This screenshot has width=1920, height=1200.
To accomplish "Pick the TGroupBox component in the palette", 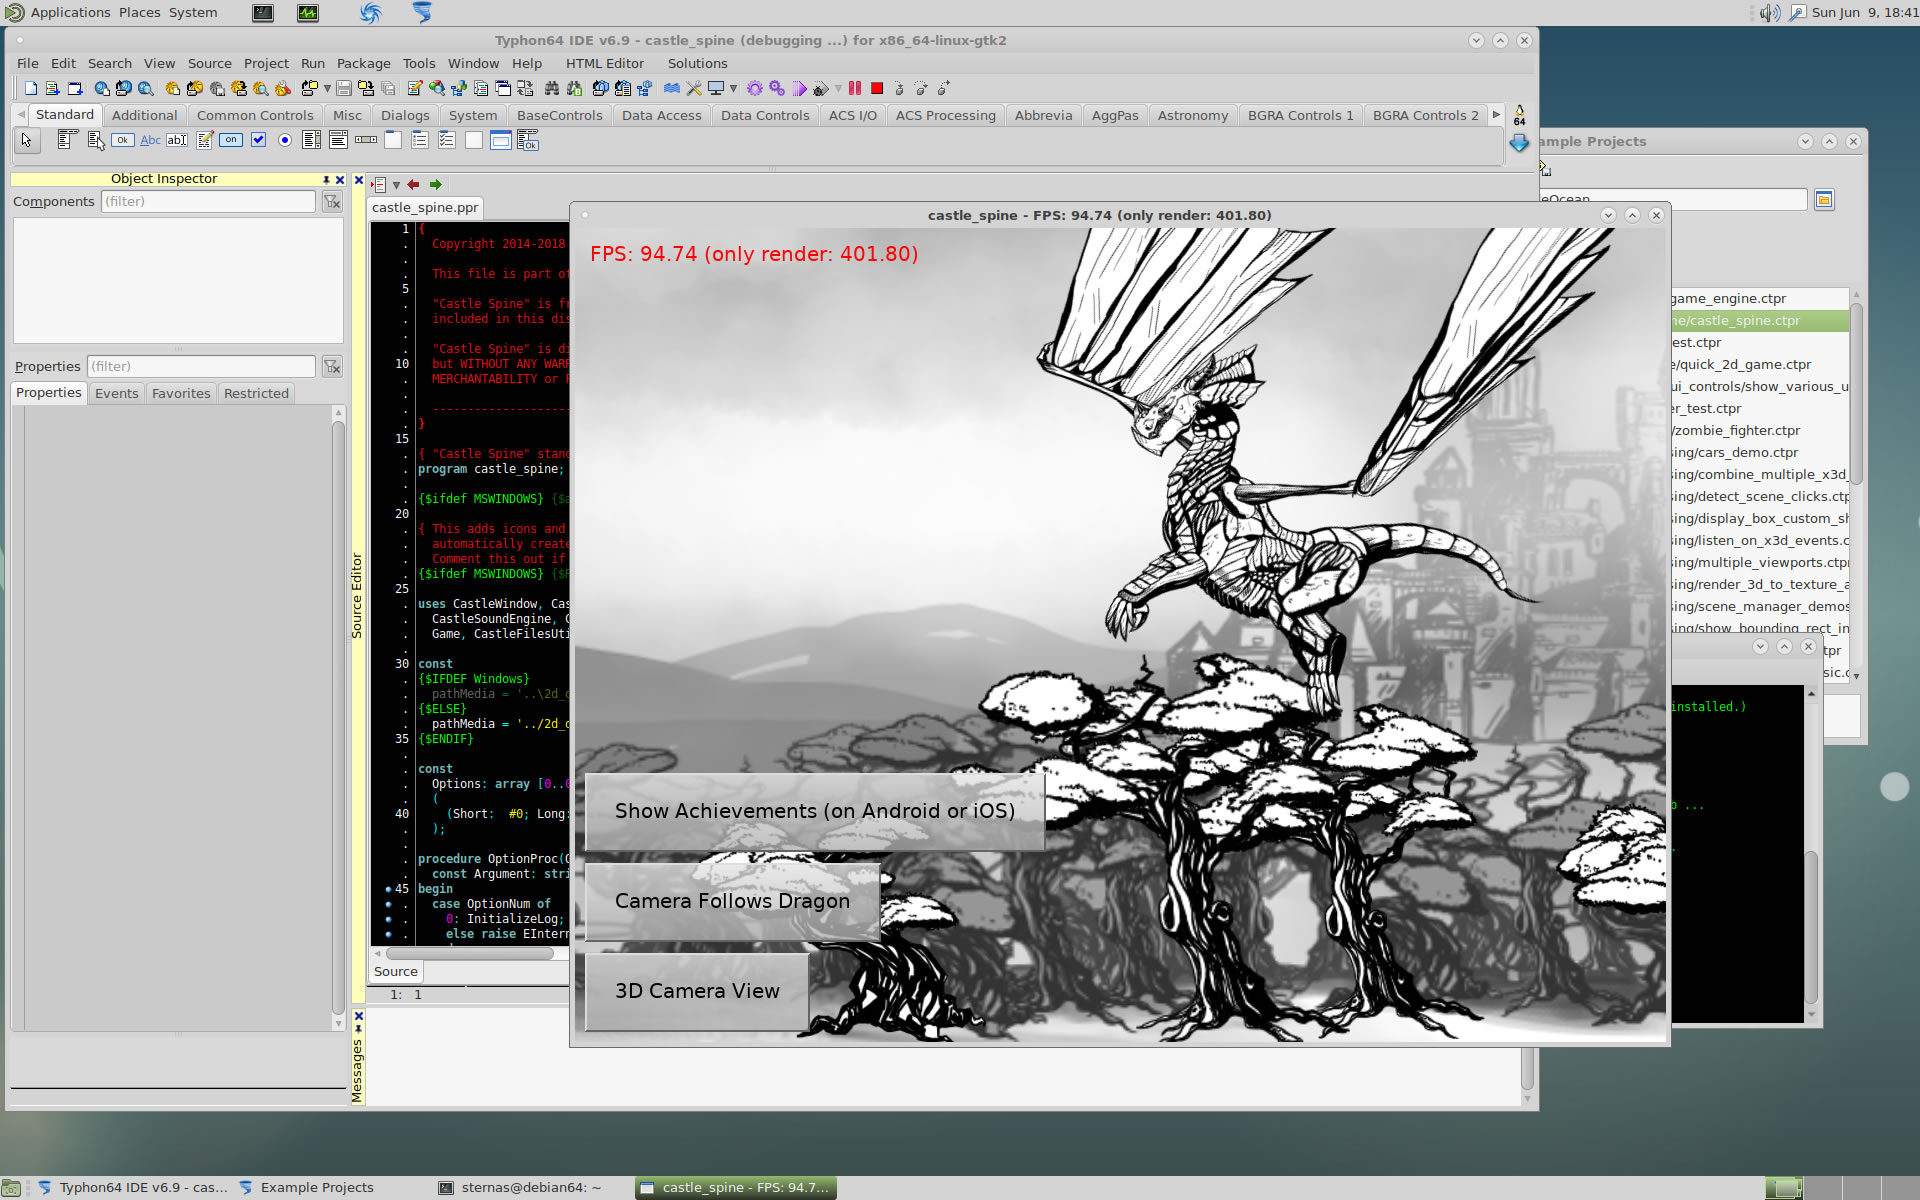I will click(x=393, y=140).
